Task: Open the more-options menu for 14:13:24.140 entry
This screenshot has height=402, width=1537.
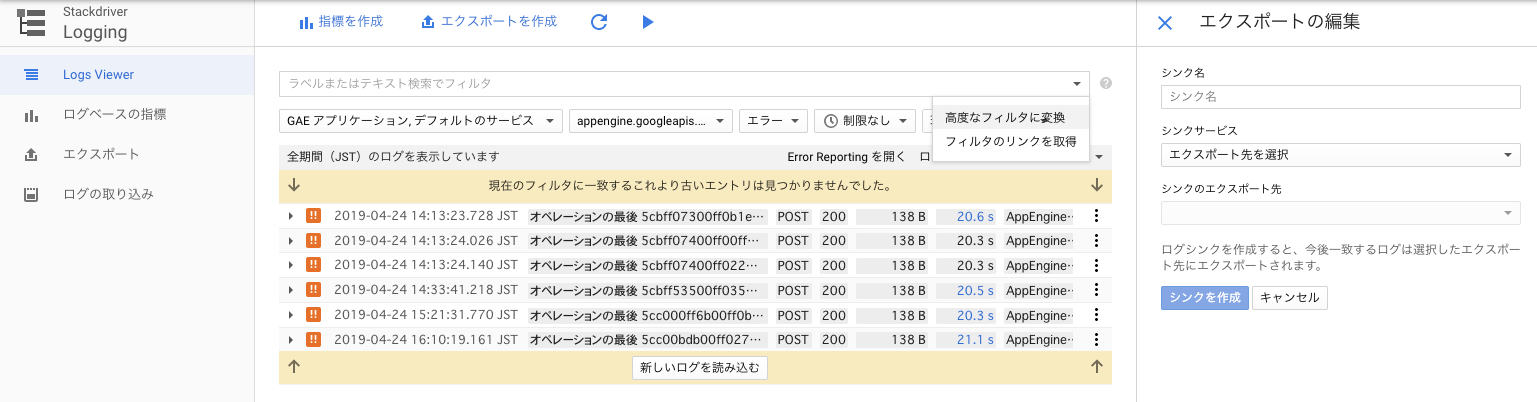Action: (1096, 265)
